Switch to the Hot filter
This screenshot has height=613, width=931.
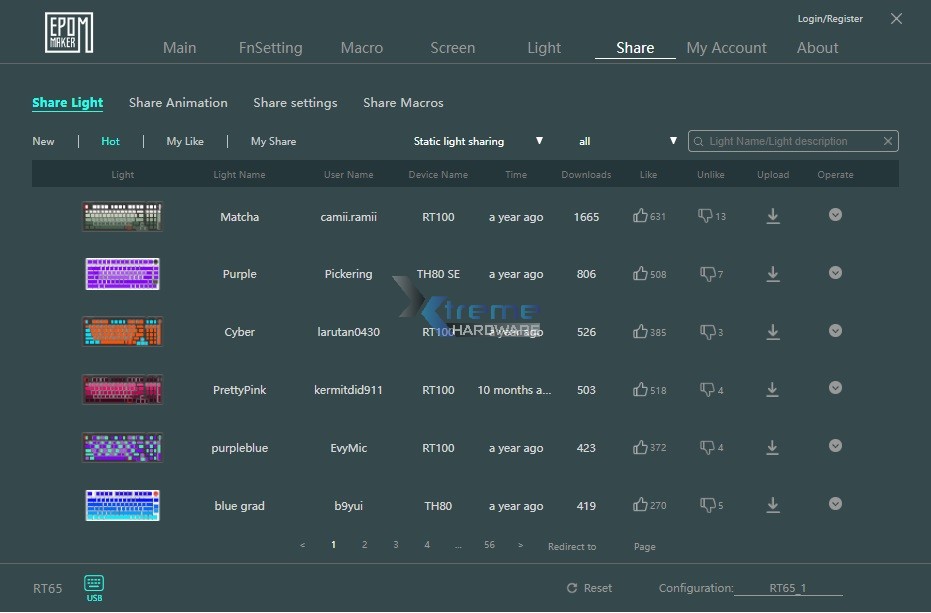pyautogui.click(x=110, y=141)
